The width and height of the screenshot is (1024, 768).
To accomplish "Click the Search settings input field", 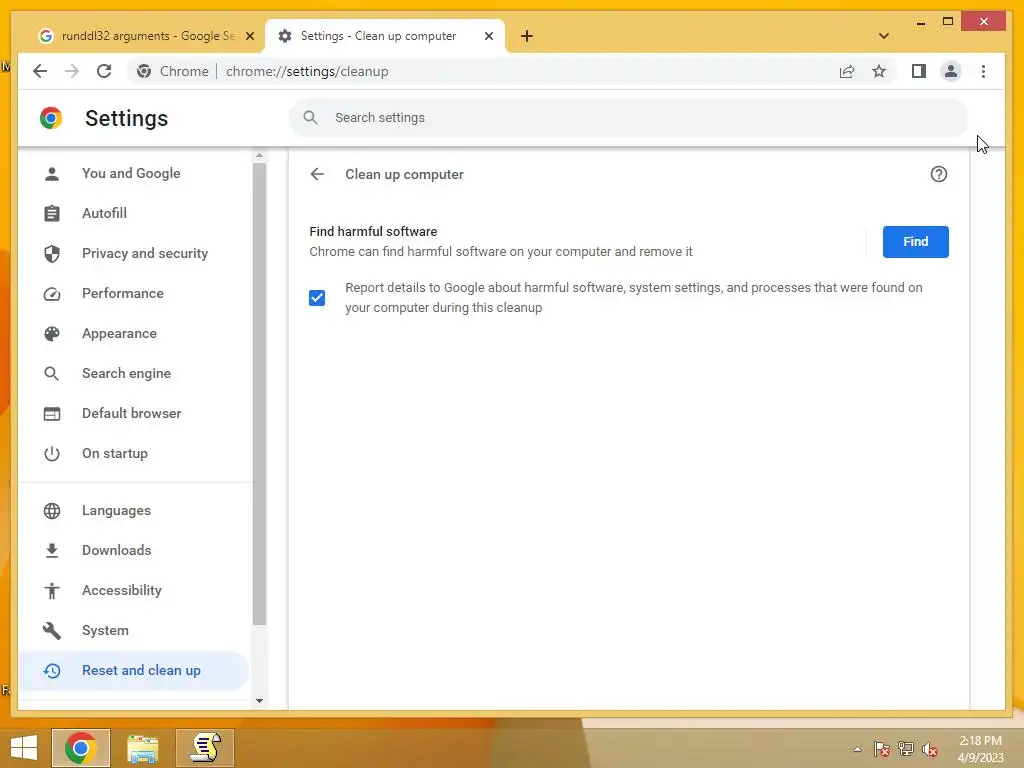I will click(628, 118).
